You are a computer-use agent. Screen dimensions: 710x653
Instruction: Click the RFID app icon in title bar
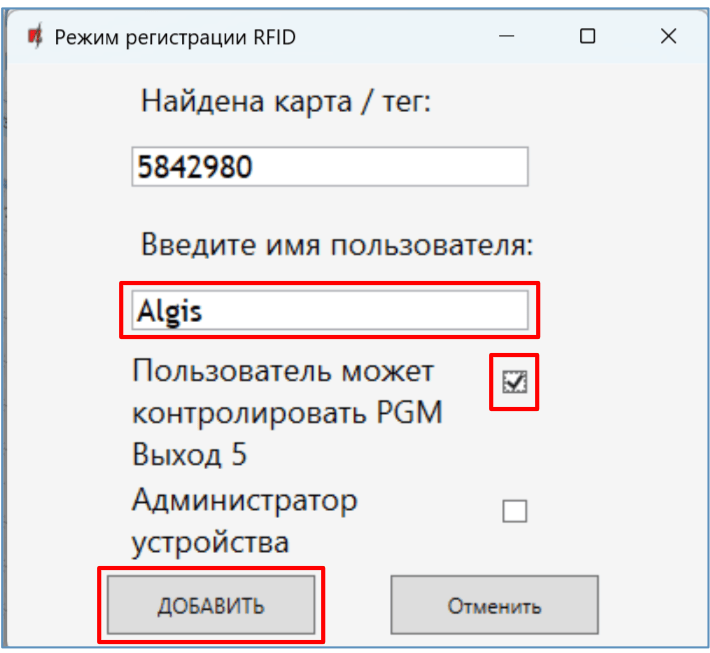click(x=35, y=37)
